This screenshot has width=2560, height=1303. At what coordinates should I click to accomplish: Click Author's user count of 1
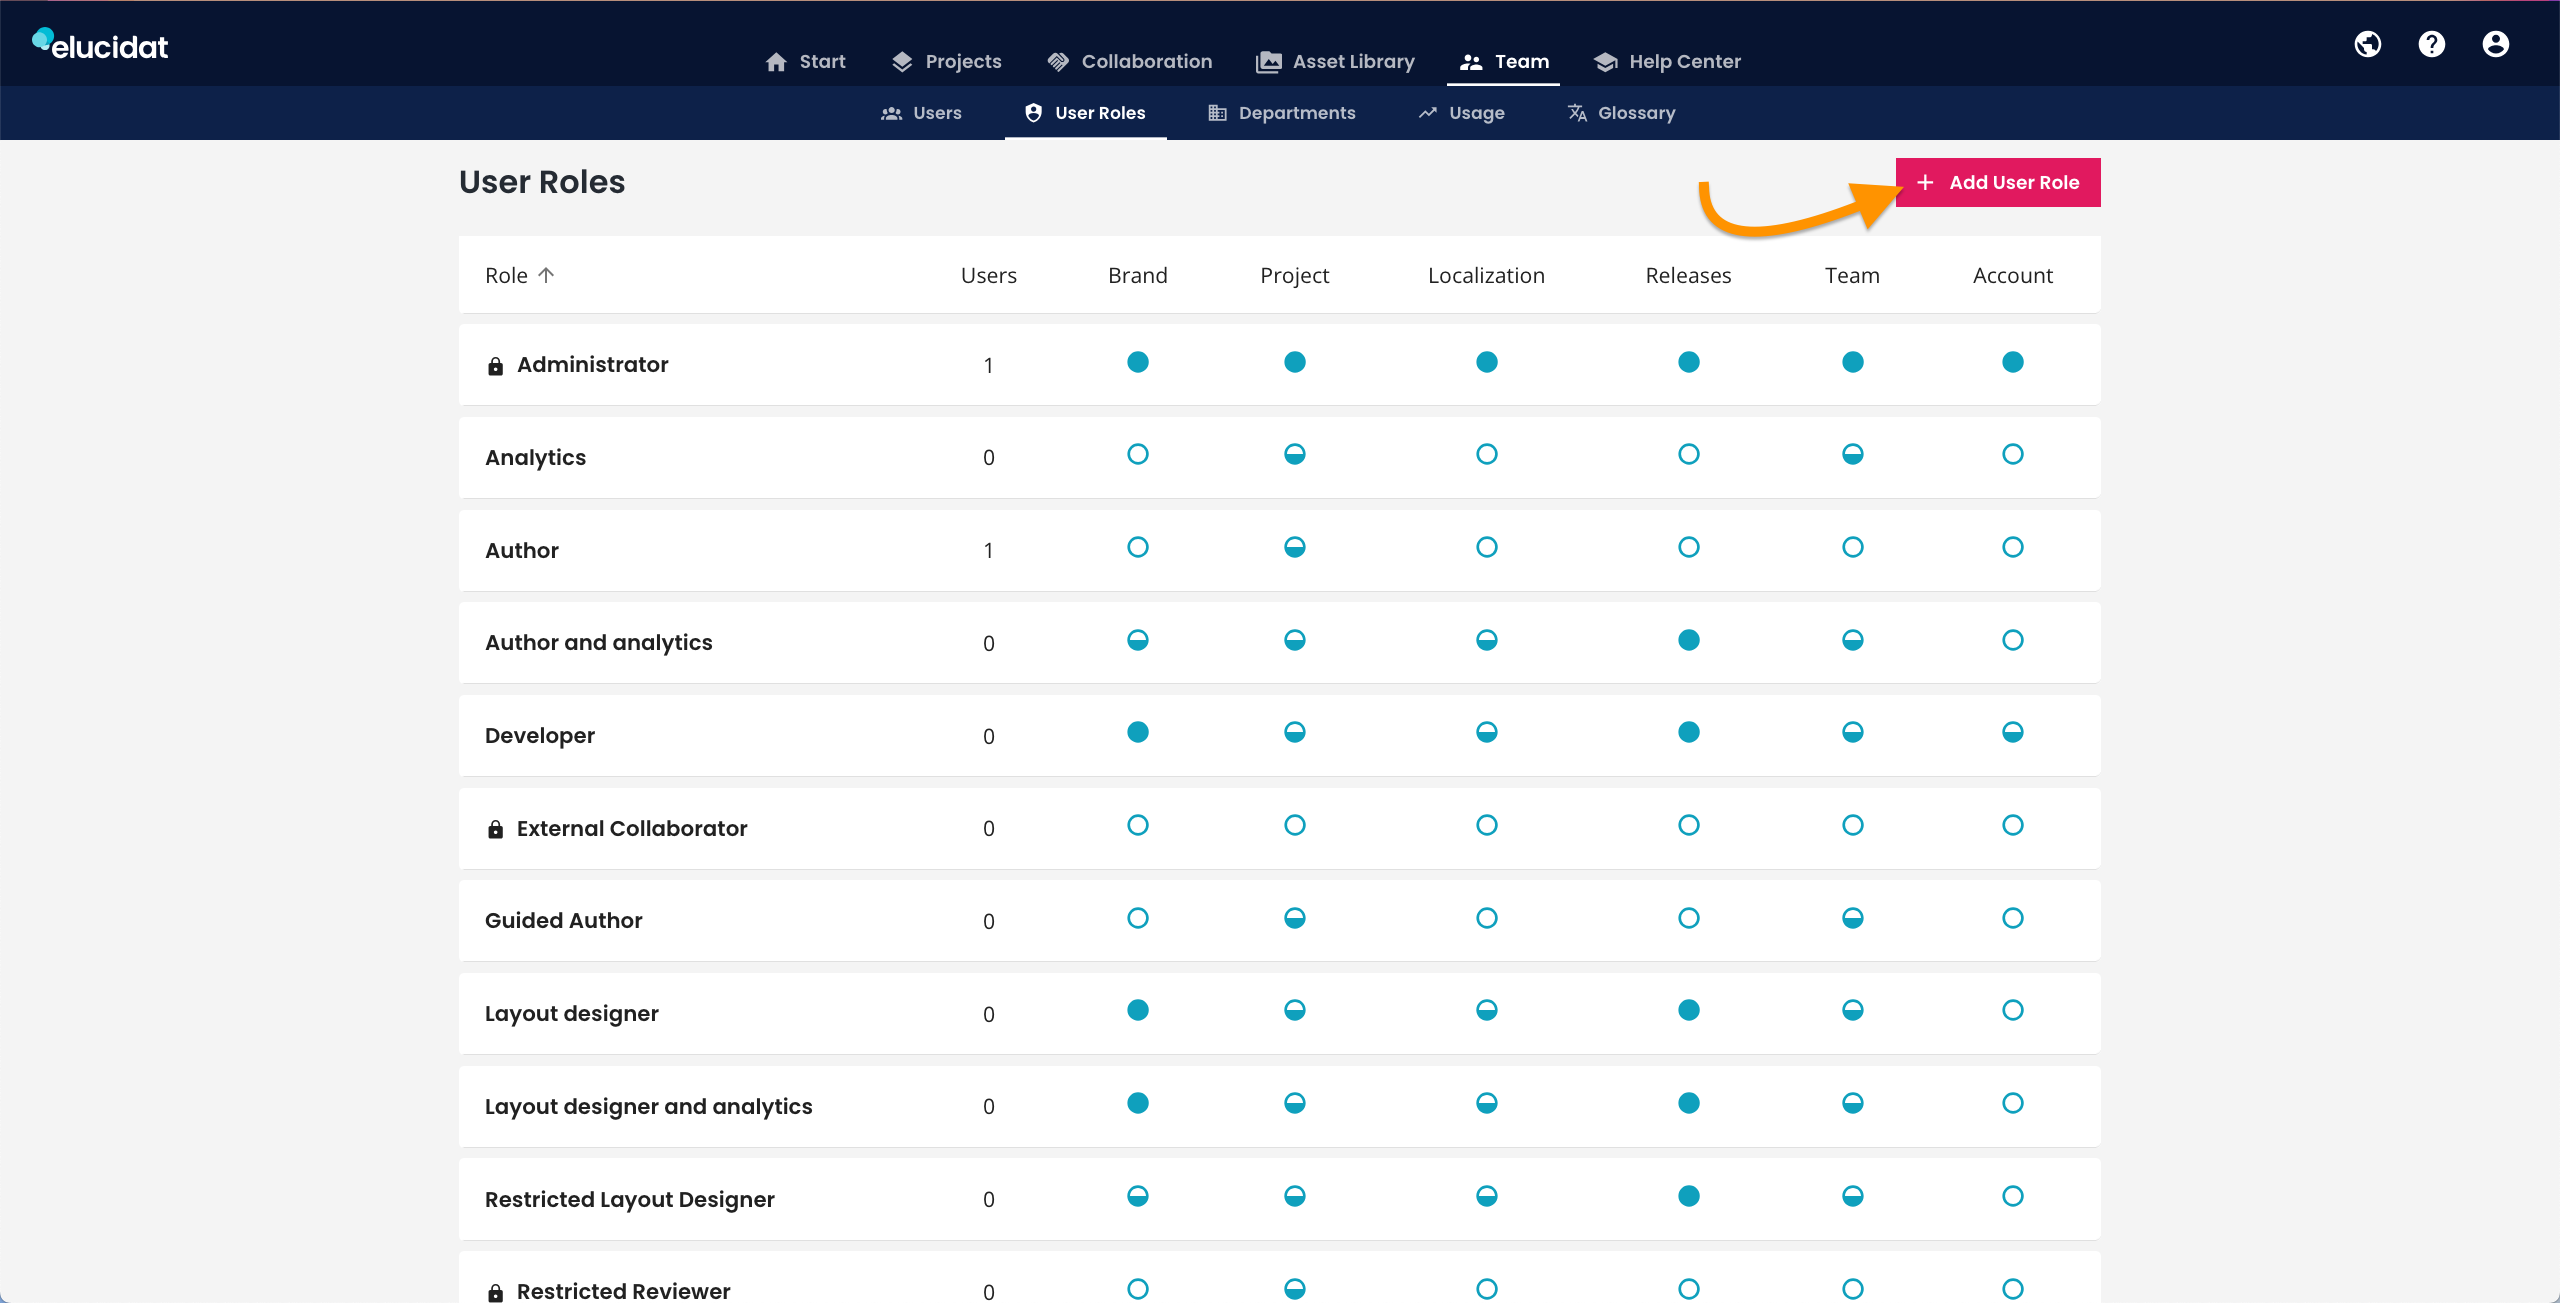[x=988, y=550]
